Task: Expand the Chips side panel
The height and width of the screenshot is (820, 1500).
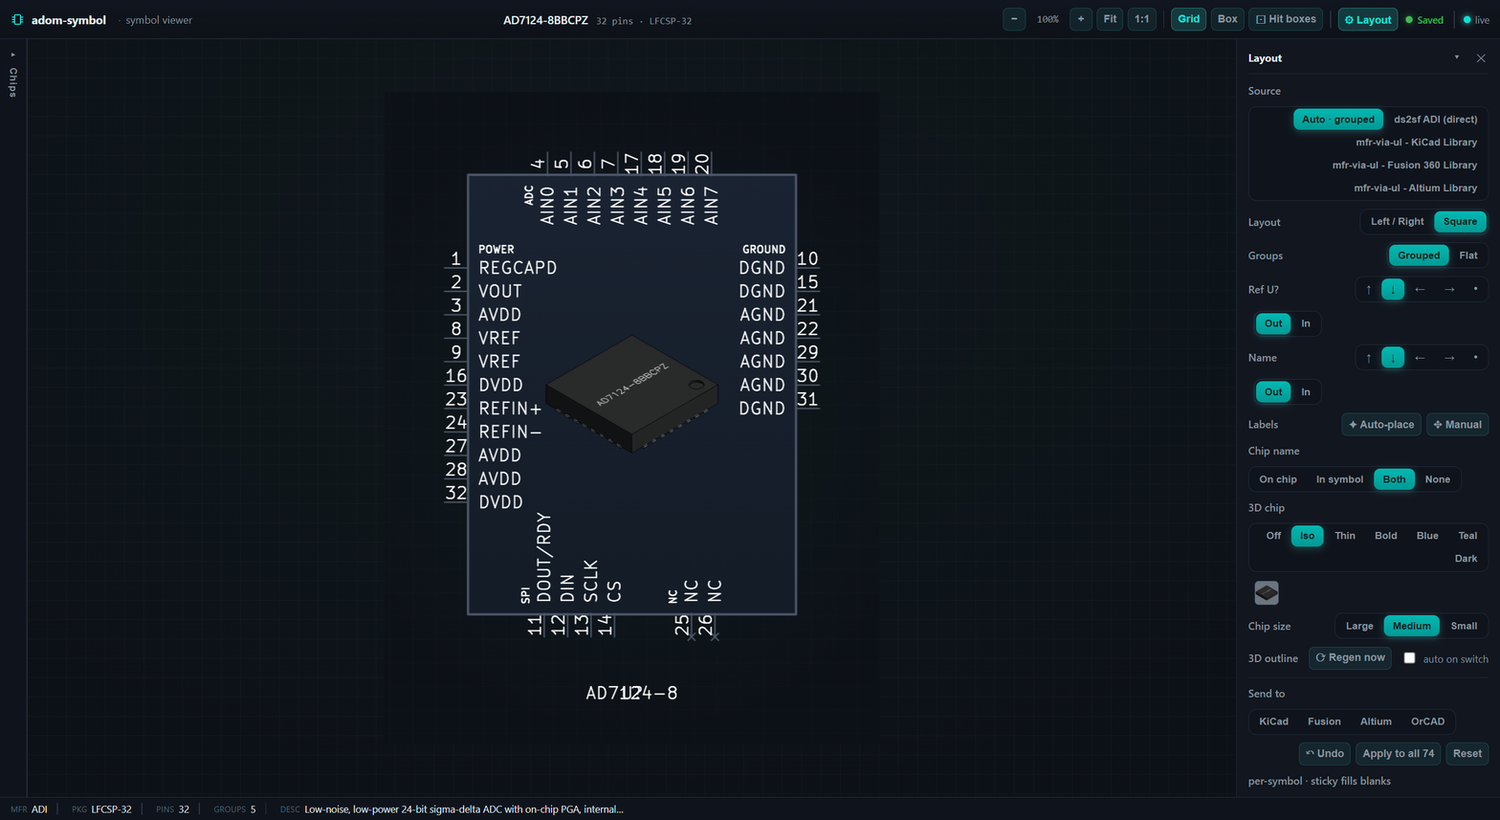Action: pos(13,76)
